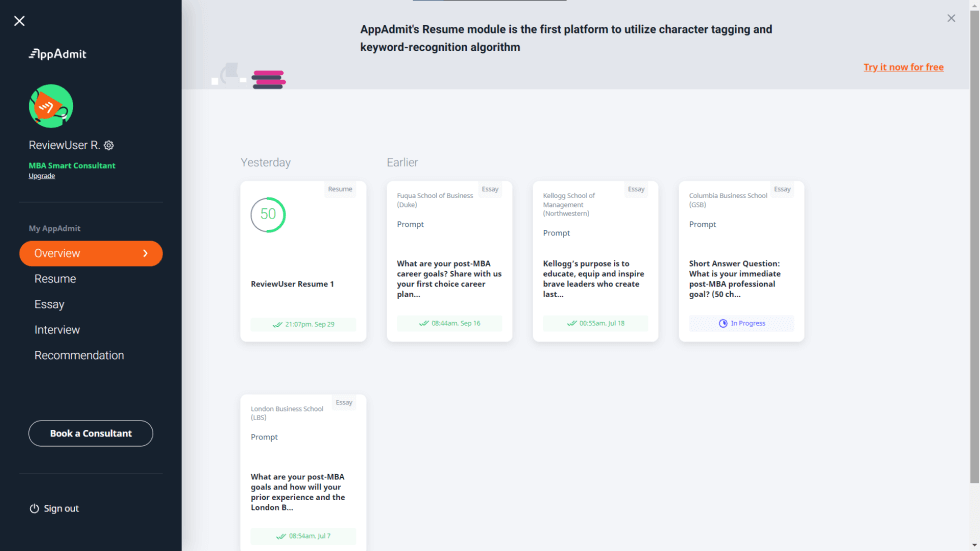980x551 pixels.
Task: Open settings gear next to ReviewUser R.
Action: pyautogui.click(x=109, y=145)
